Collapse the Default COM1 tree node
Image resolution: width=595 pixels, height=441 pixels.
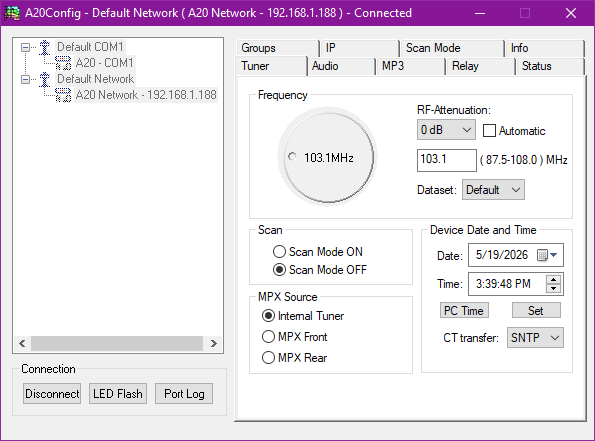25,47
